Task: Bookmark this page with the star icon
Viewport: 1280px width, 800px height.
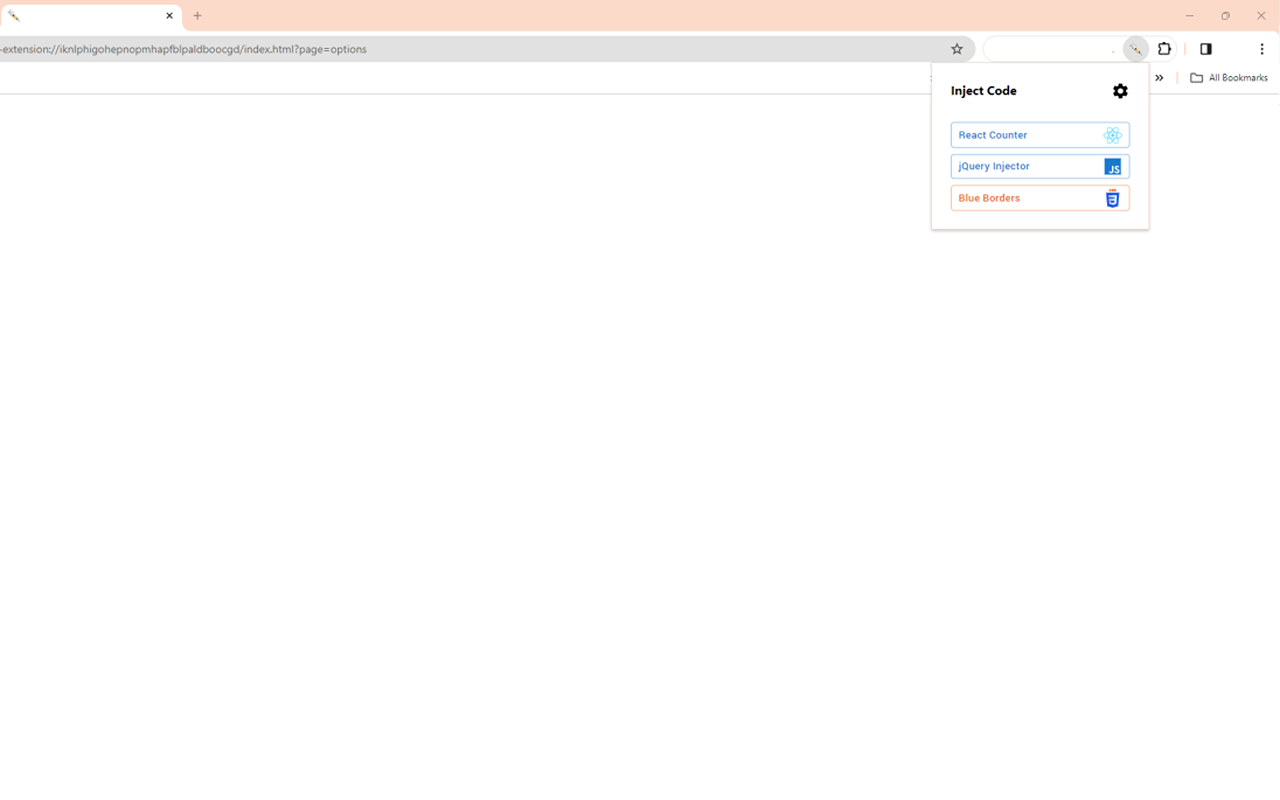Action: [x=957, y=48]
